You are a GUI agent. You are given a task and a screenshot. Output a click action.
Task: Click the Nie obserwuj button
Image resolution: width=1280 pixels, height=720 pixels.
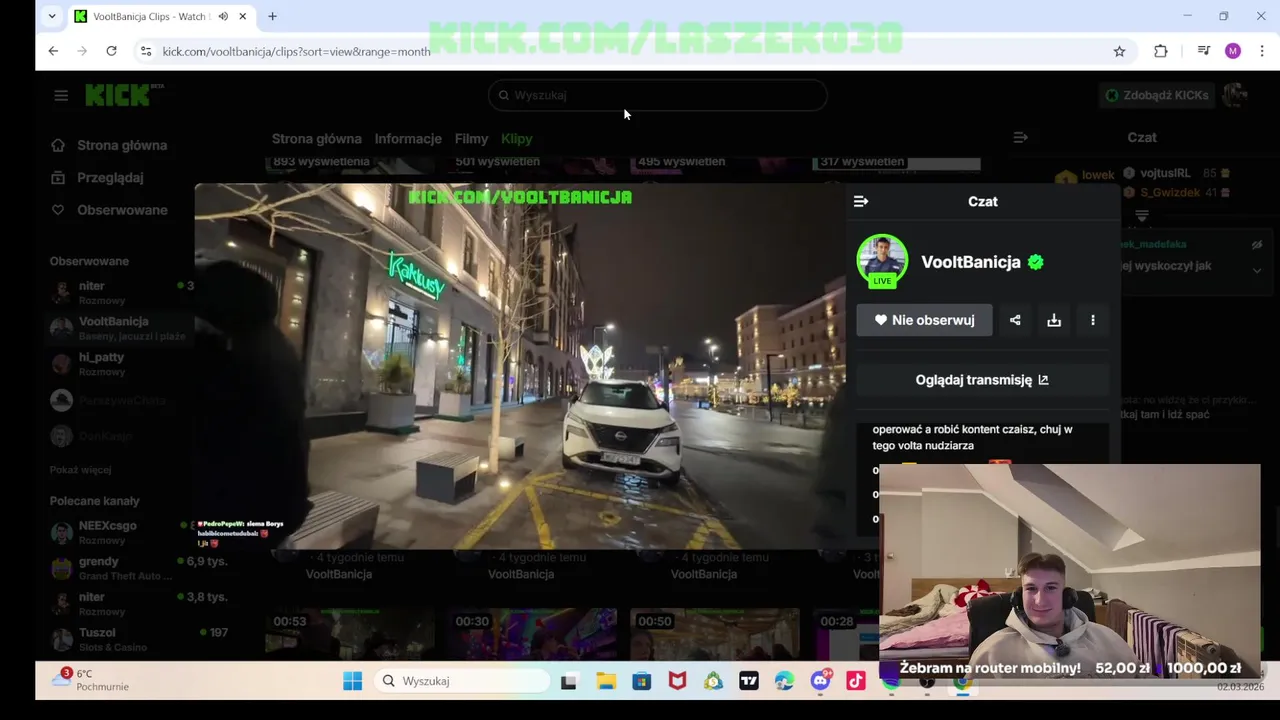pos(924,320)
